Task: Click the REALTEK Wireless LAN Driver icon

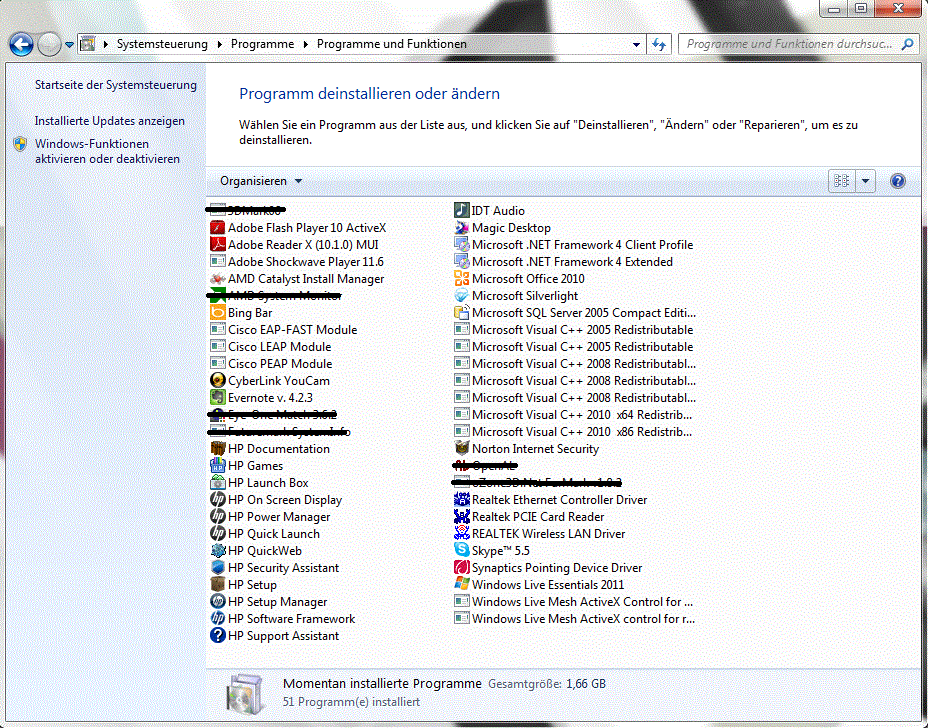Action: point(462,534)
